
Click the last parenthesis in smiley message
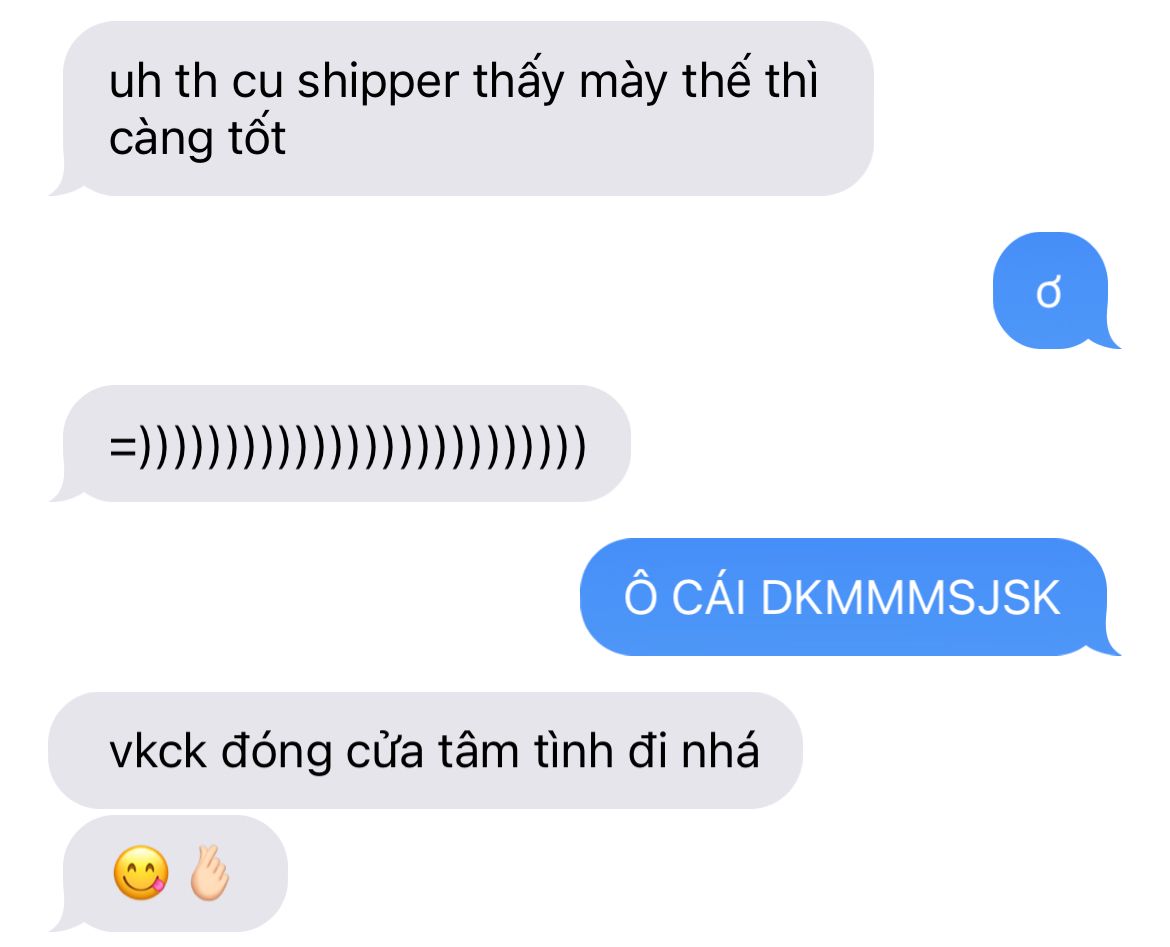[x=578, y=447]
